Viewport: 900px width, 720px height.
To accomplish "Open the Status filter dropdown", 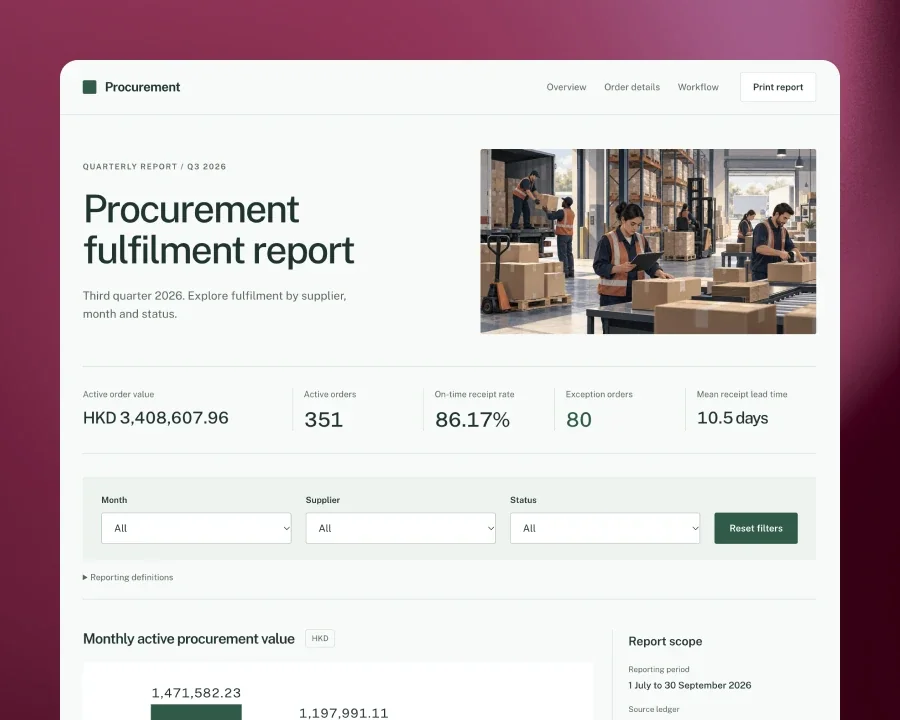I will pos(605,528).
